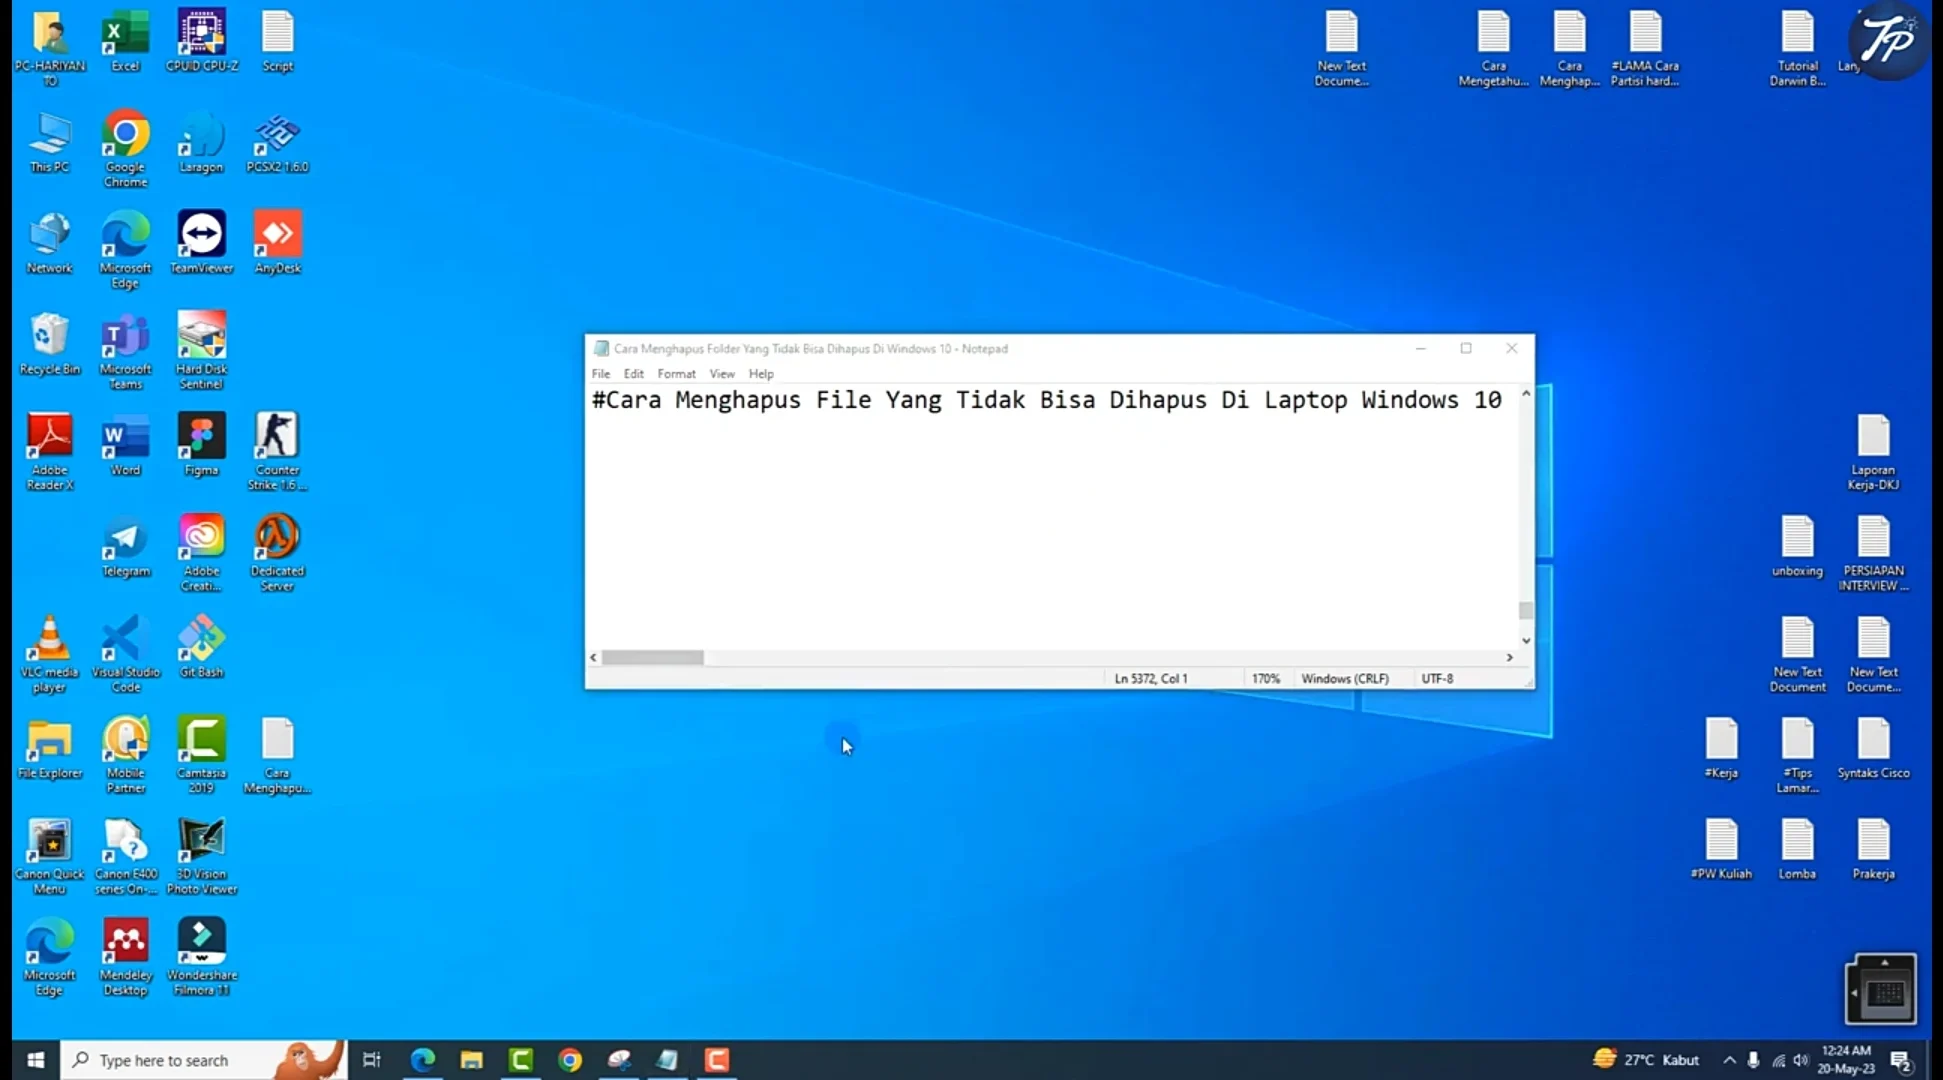Open Mobile Partner desktop shortcut
The width and height of the screenshot is (1943, 1080).
click(x=125, y=755)
